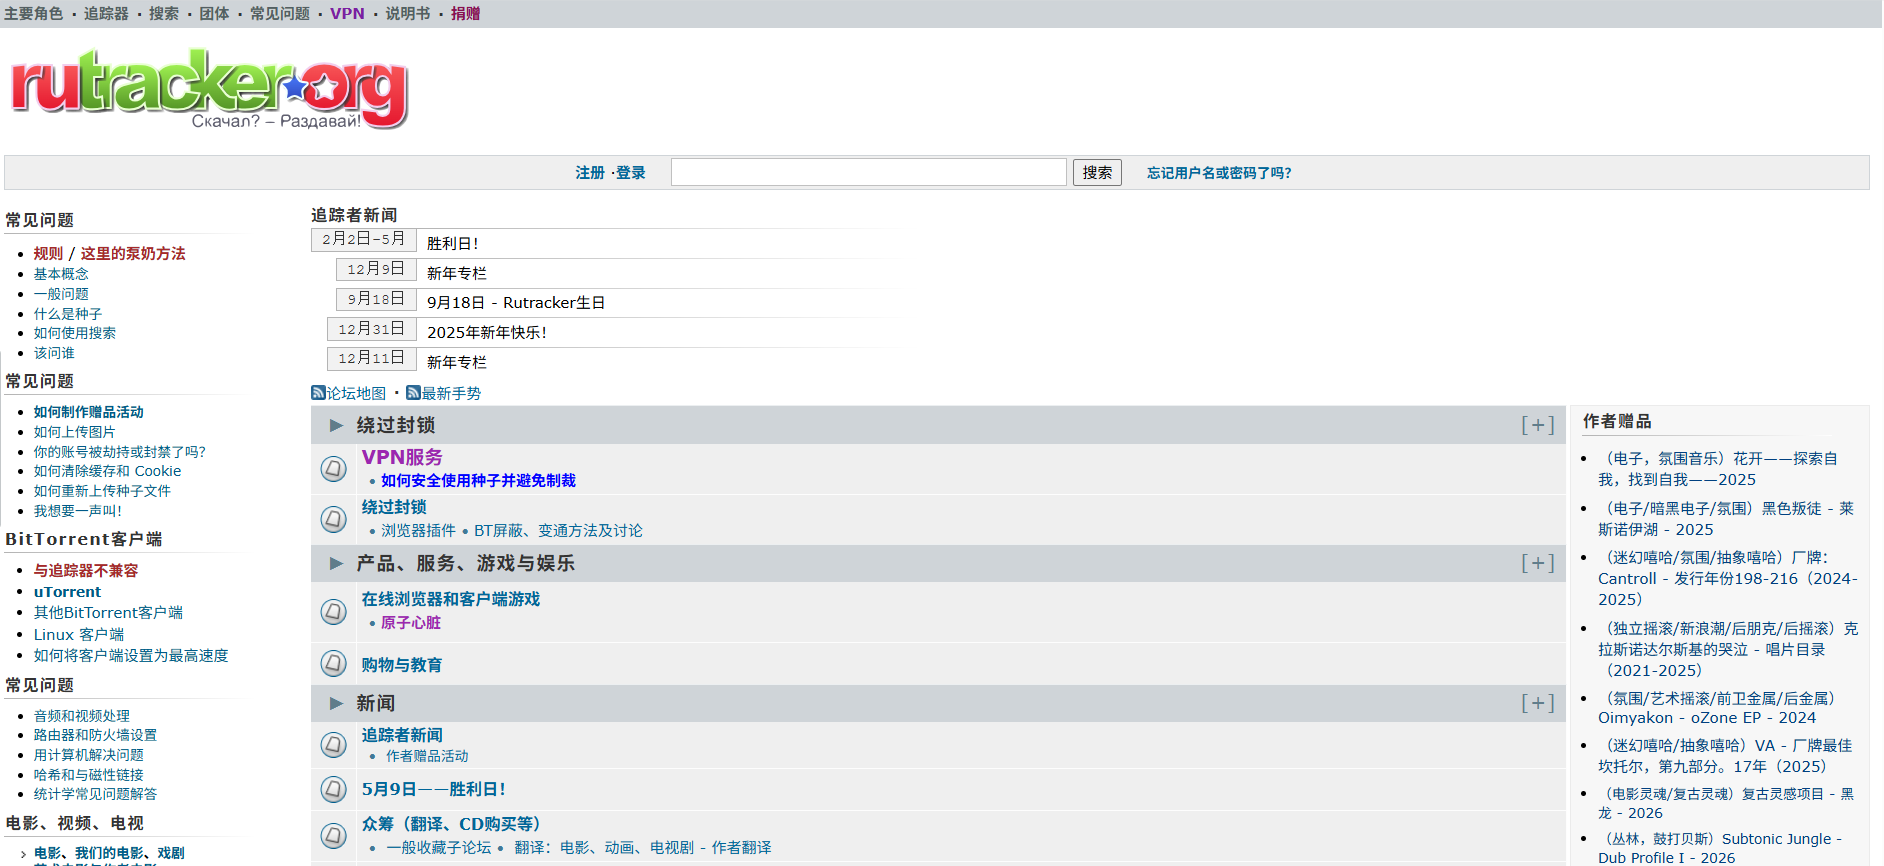Screen dimensions: 1884x866
Task: Open the 追踪器 top menu item
Action: click(106, 13)
